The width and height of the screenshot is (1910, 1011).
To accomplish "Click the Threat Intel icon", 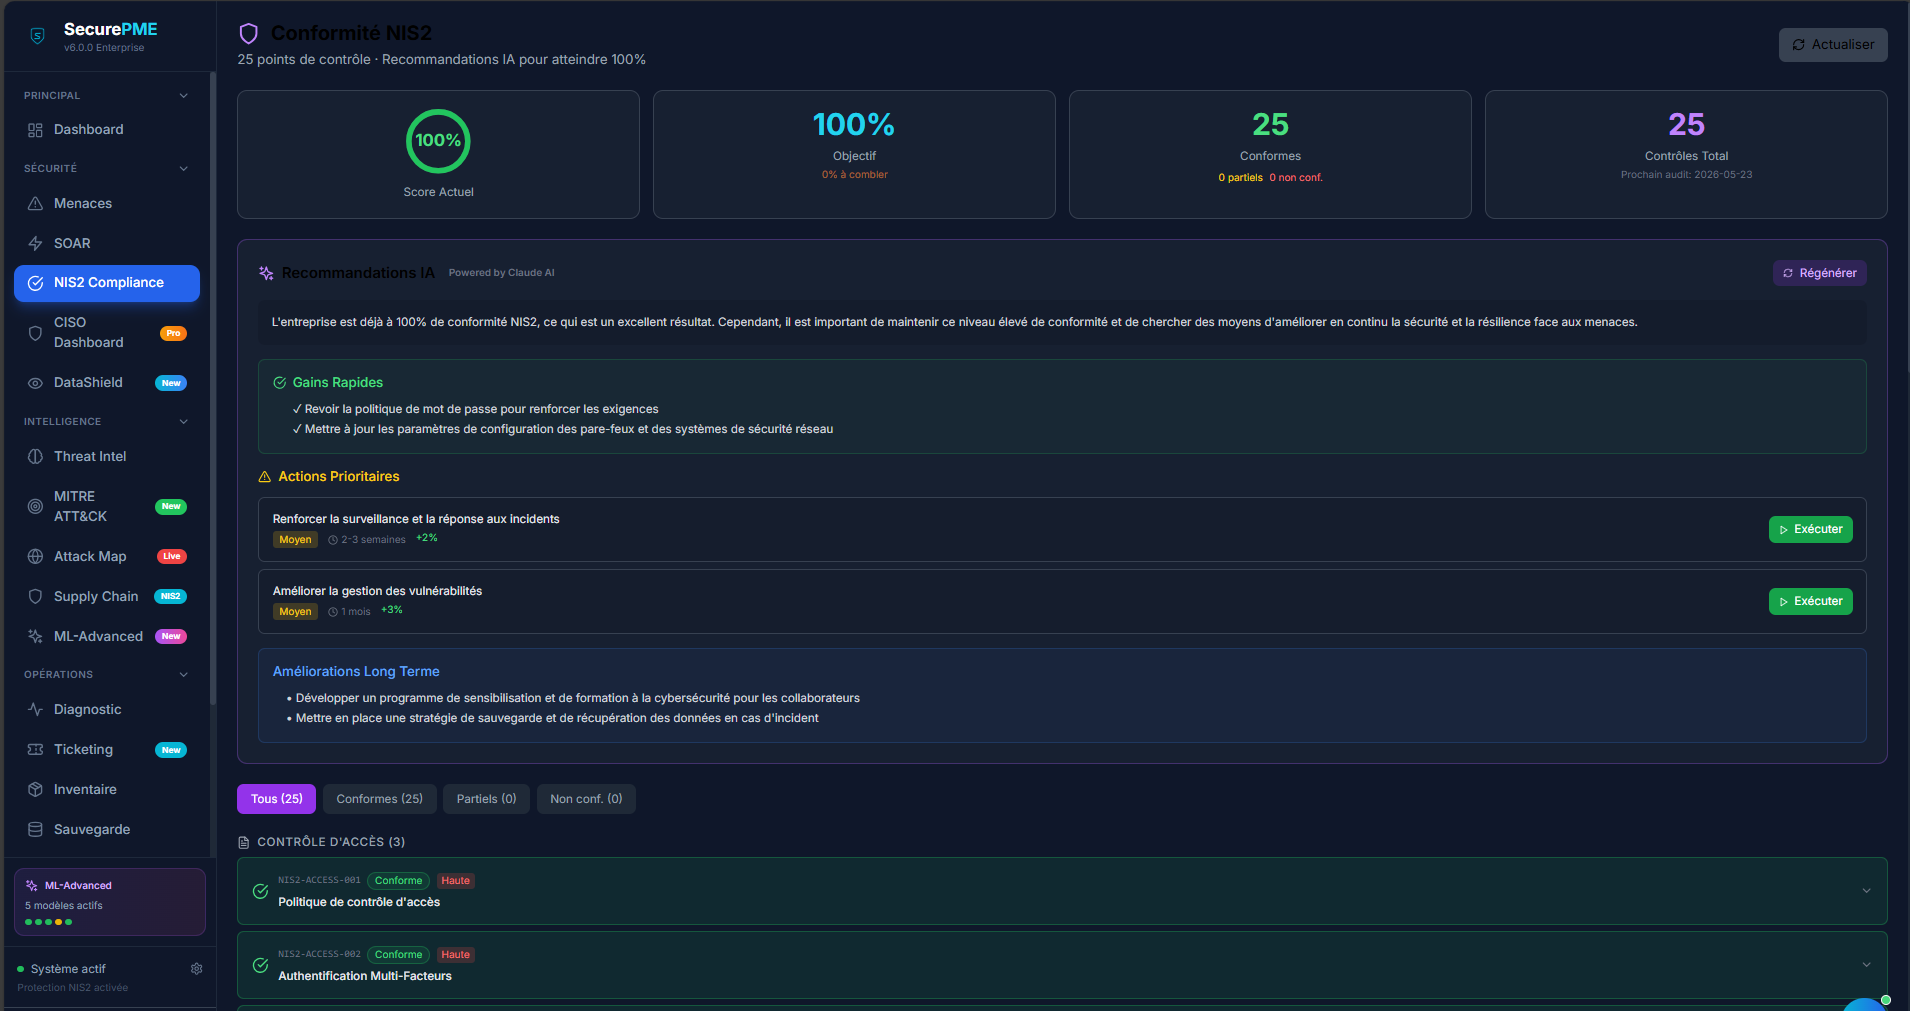I will point(35,457).
